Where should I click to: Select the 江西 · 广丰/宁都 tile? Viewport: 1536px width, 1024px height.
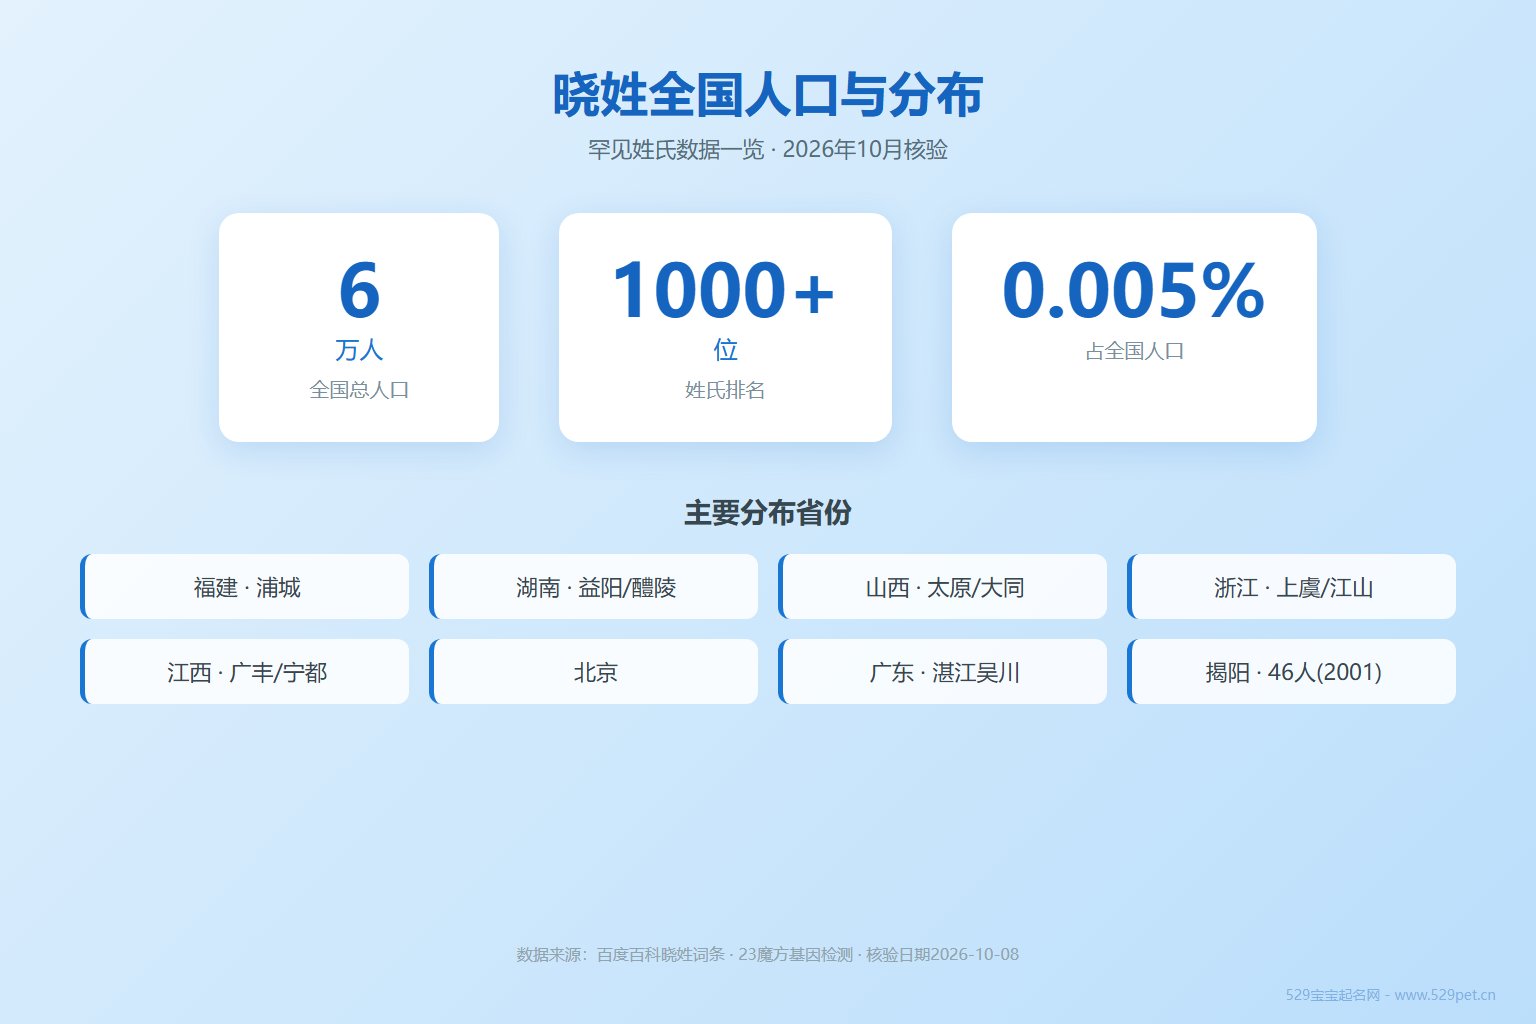tap(245, 672)
